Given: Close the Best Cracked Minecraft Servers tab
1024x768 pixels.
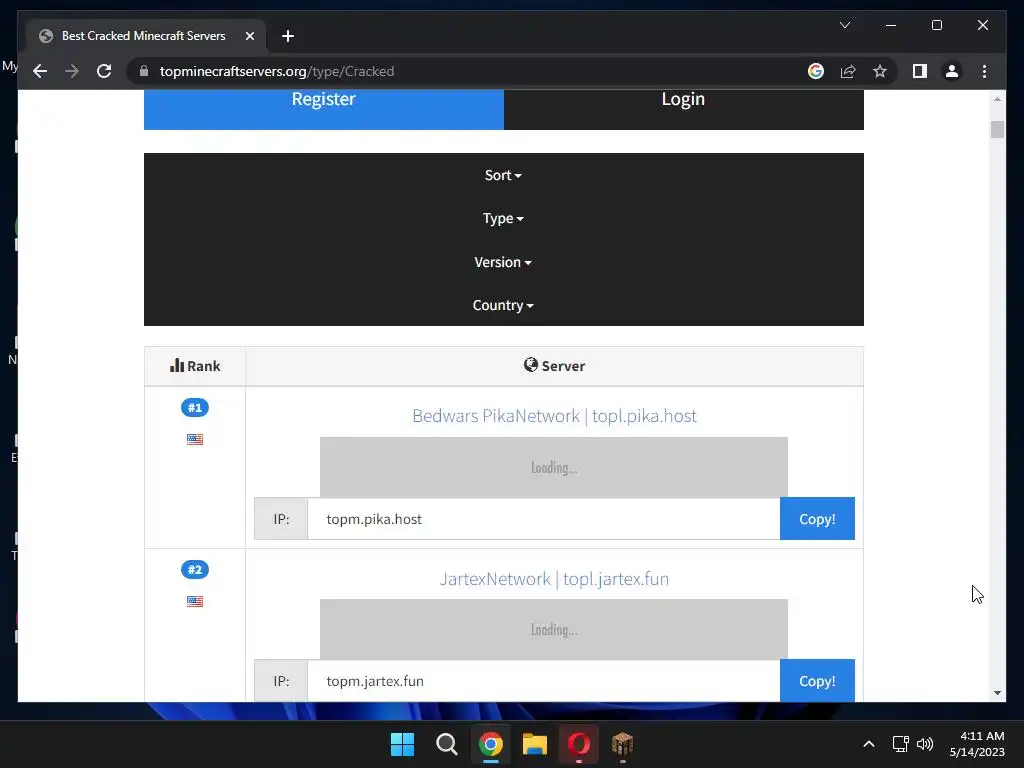Looking at the screenshot, I should [x=249, y=36].
